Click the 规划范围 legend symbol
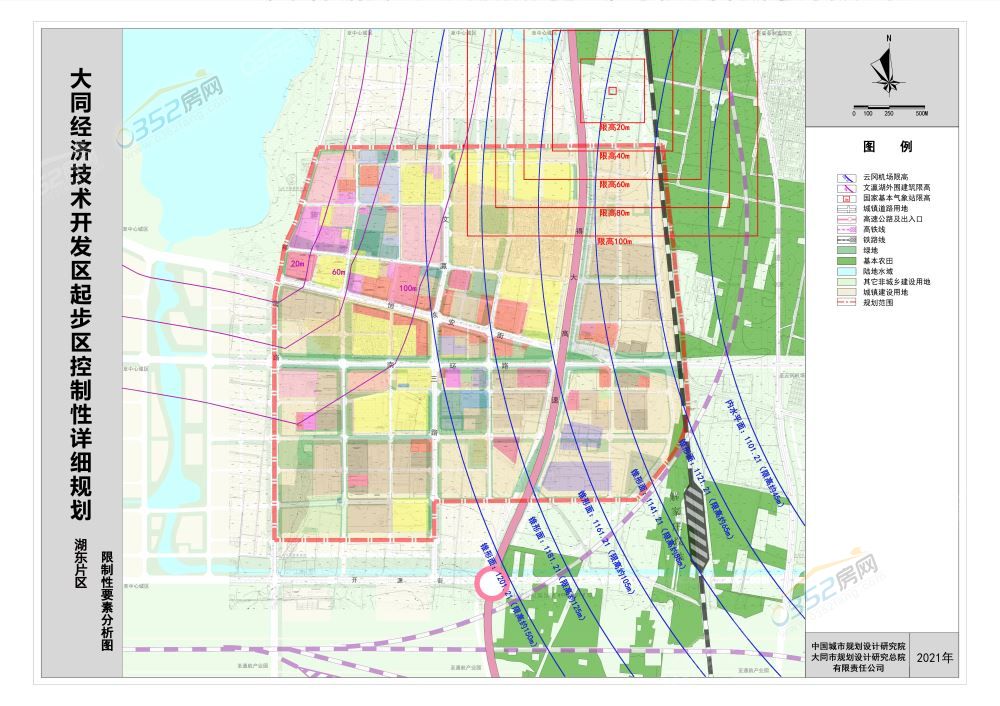 (x=845, y=301)
